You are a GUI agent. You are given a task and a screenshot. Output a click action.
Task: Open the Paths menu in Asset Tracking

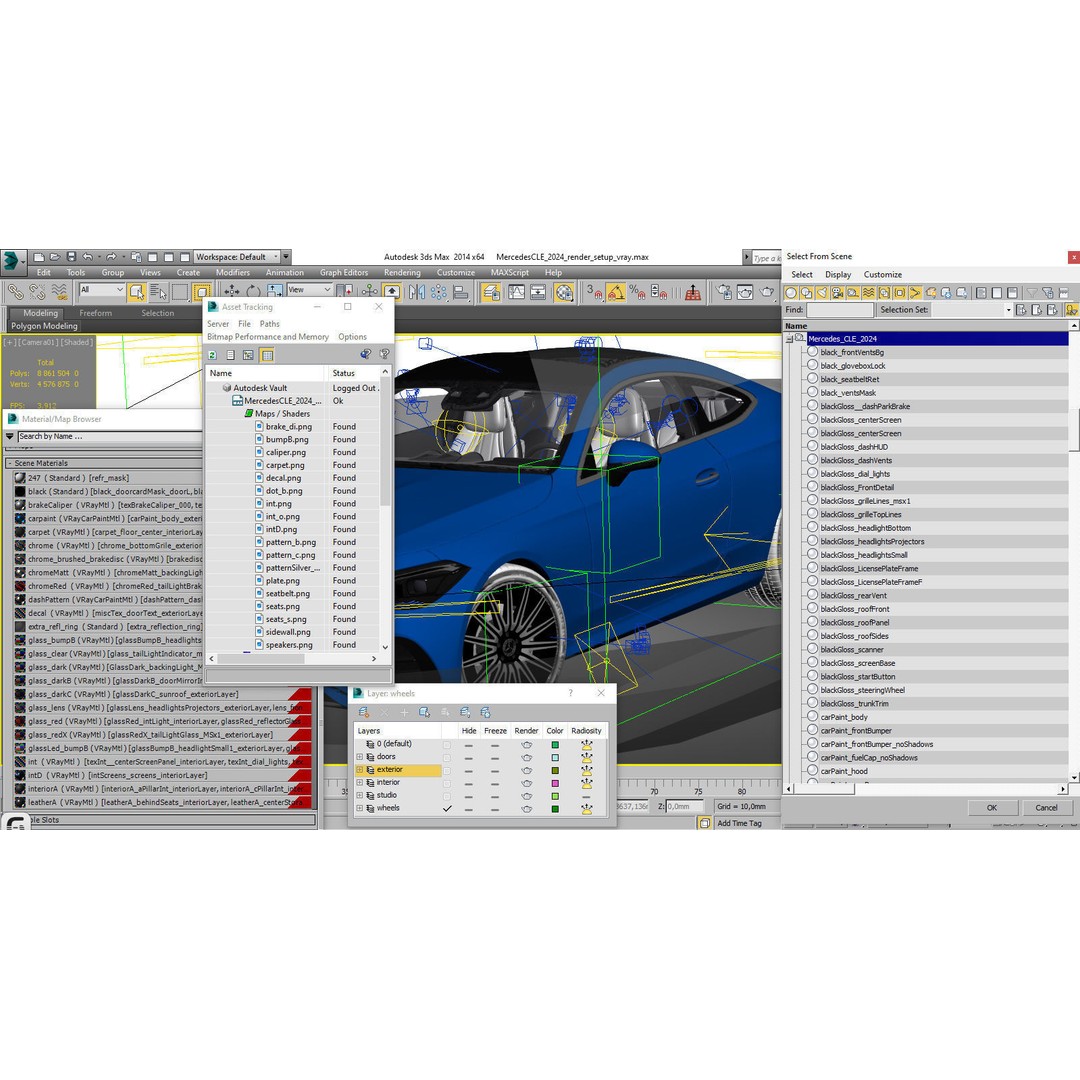270,324
